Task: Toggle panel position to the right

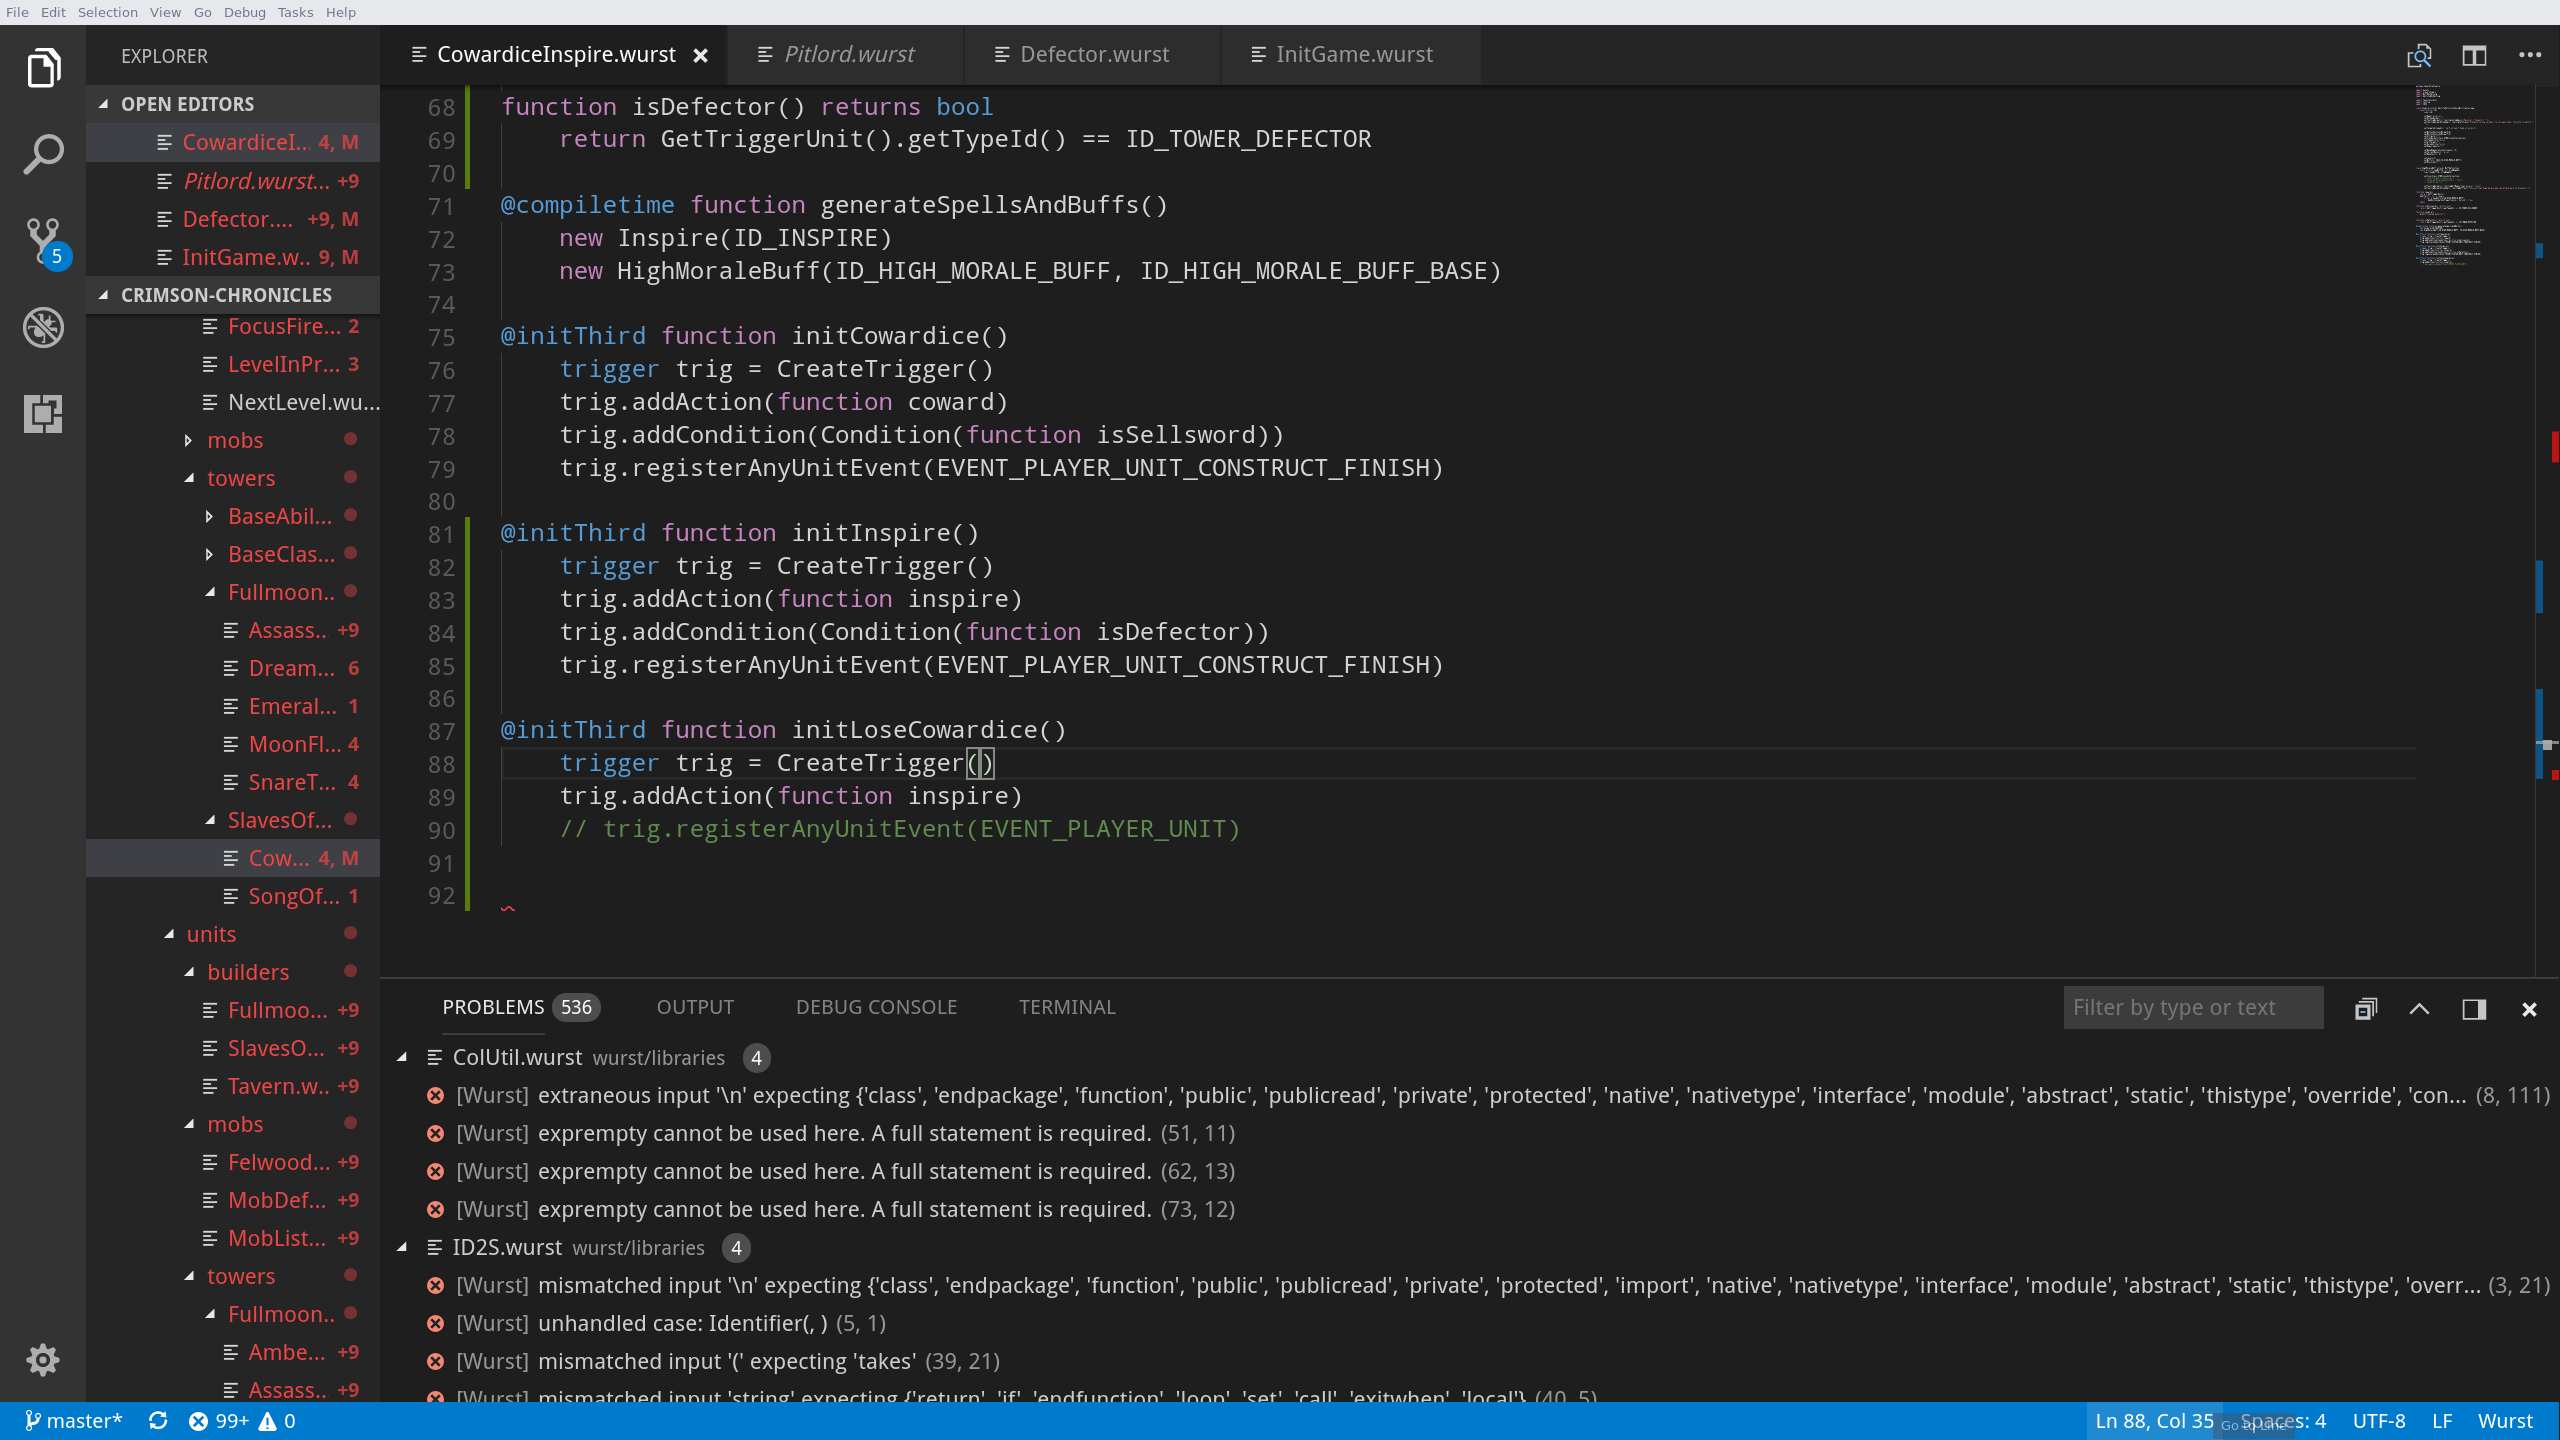Action: point(2474,1009)
